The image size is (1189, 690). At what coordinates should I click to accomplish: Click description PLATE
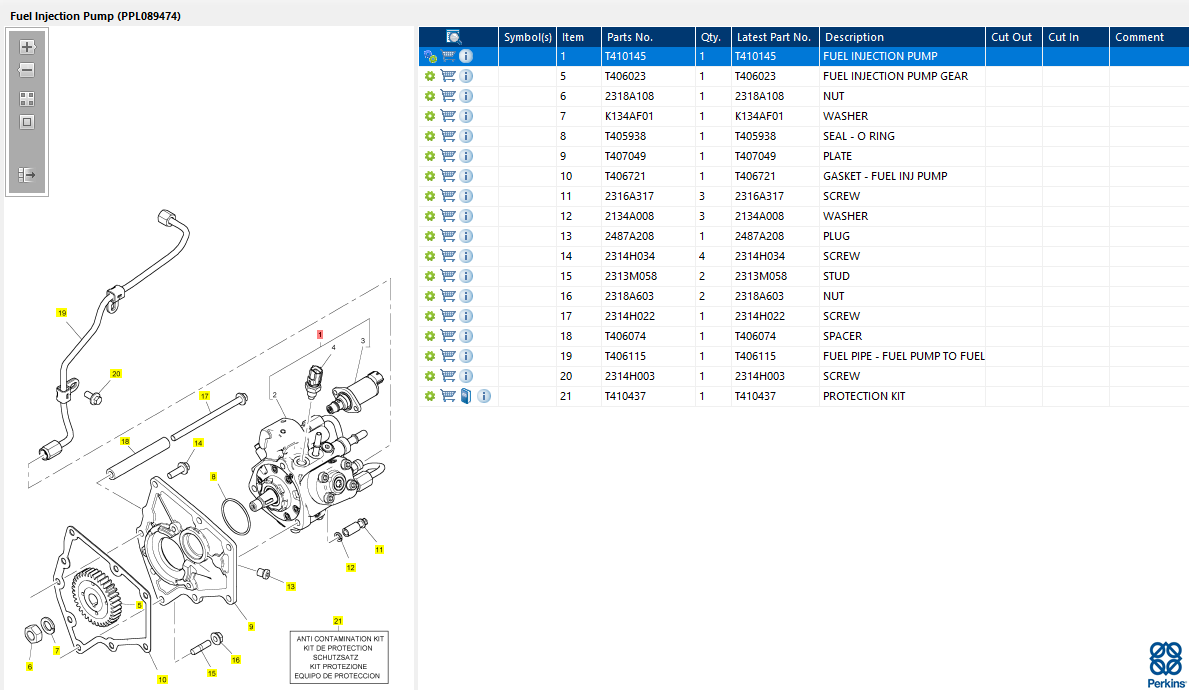837,156
